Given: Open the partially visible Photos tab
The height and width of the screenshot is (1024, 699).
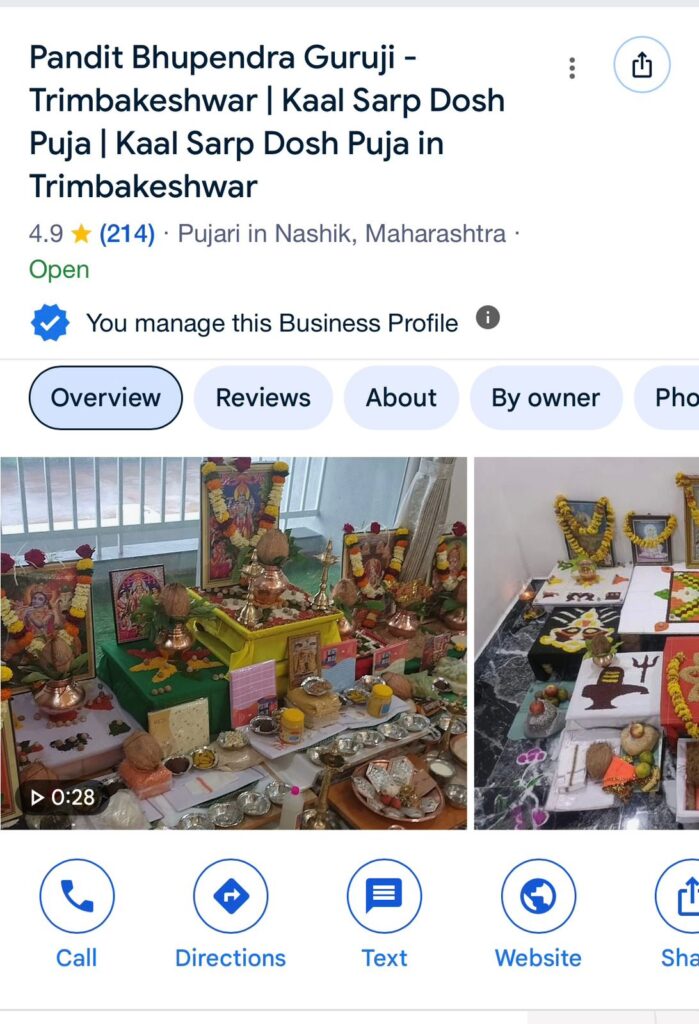Looking at the screenshot, I should (x=667, y=398).
